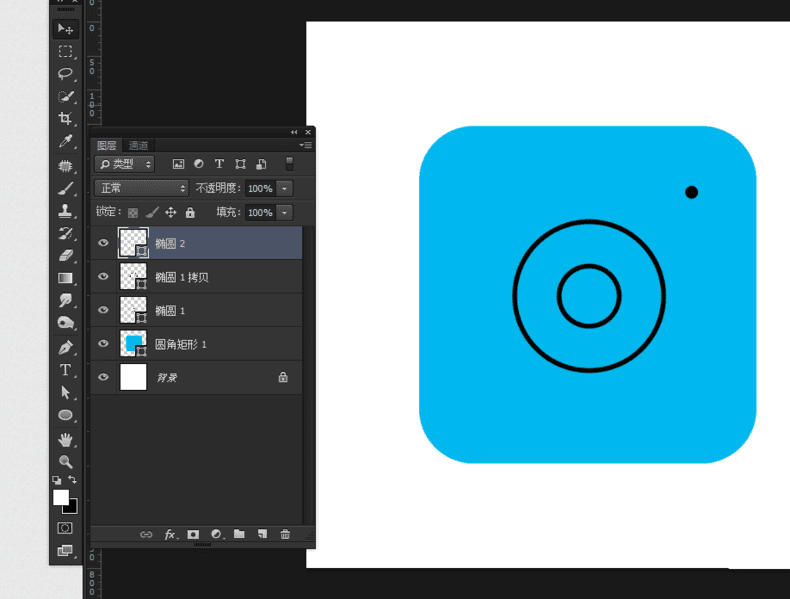Toggle smart object layer filter
The height and width of the screenshot is (599, 790).
pyautogui.click(x=261, y=164)
